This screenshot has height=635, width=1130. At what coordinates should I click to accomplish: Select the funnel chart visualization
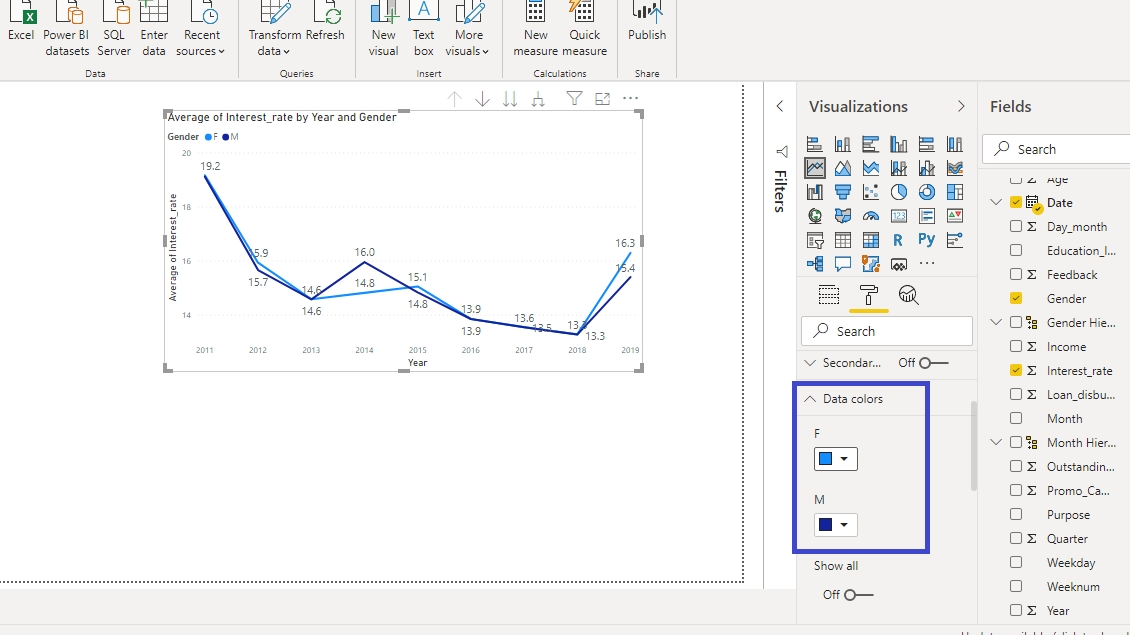point(842,192)
